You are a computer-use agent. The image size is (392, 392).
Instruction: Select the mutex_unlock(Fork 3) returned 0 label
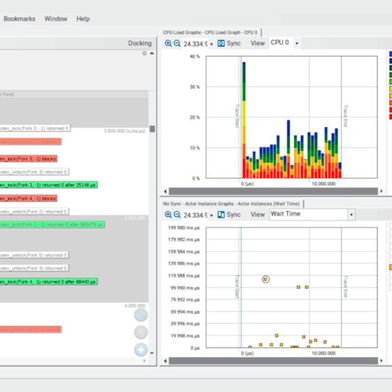tap(34, 172)
